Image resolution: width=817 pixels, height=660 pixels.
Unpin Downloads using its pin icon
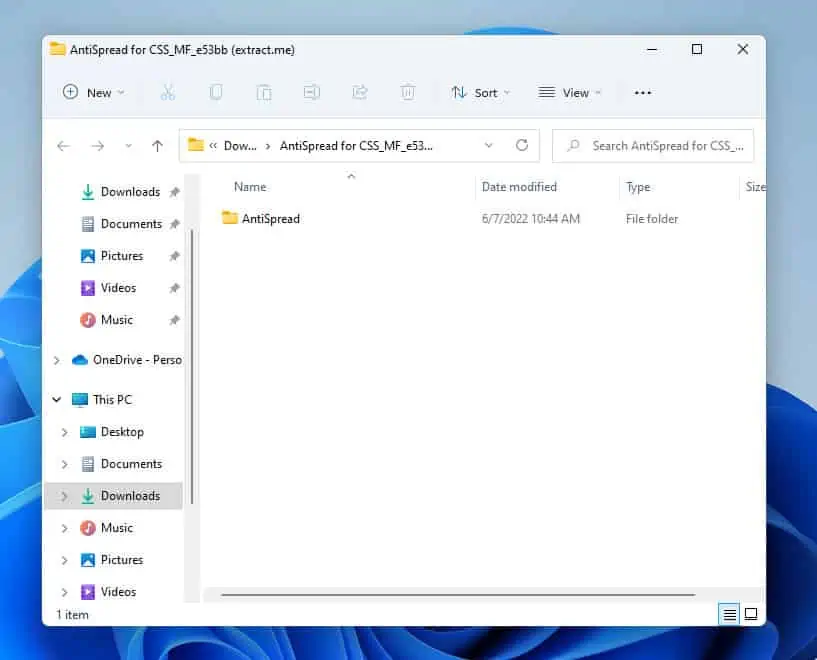click(x=175, y=192)
